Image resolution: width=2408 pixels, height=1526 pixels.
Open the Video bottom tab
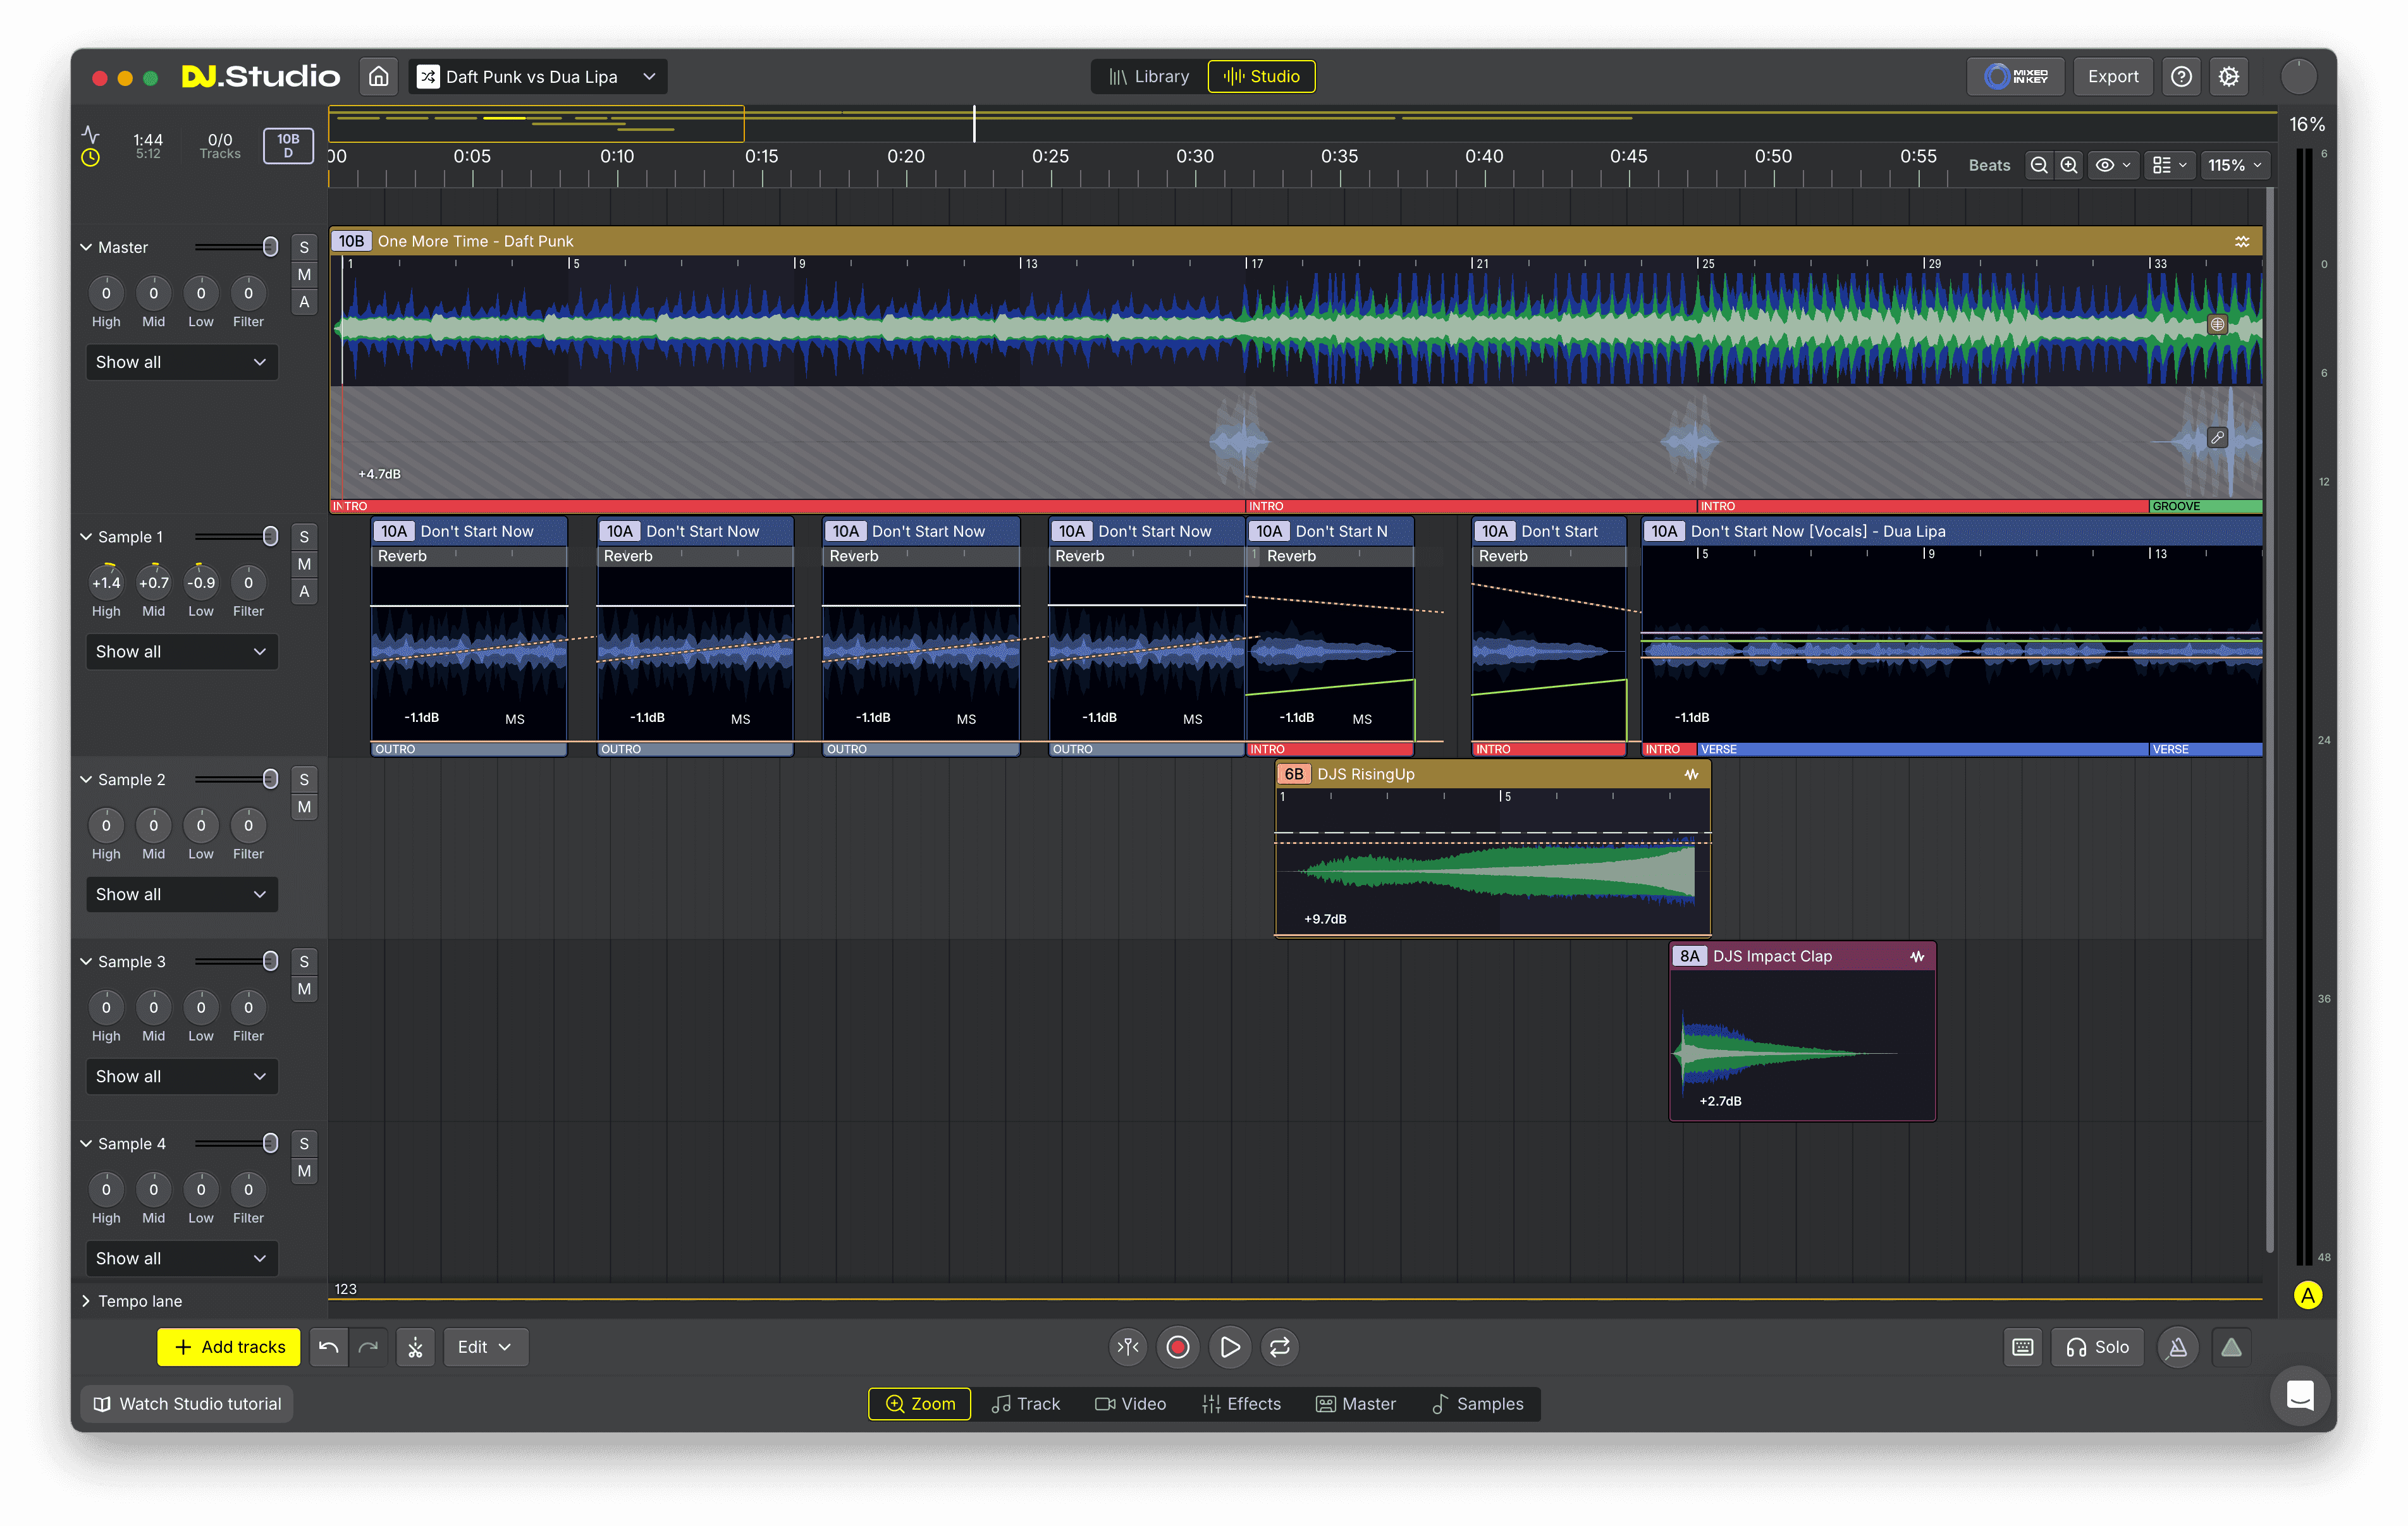point(1130,1404)
